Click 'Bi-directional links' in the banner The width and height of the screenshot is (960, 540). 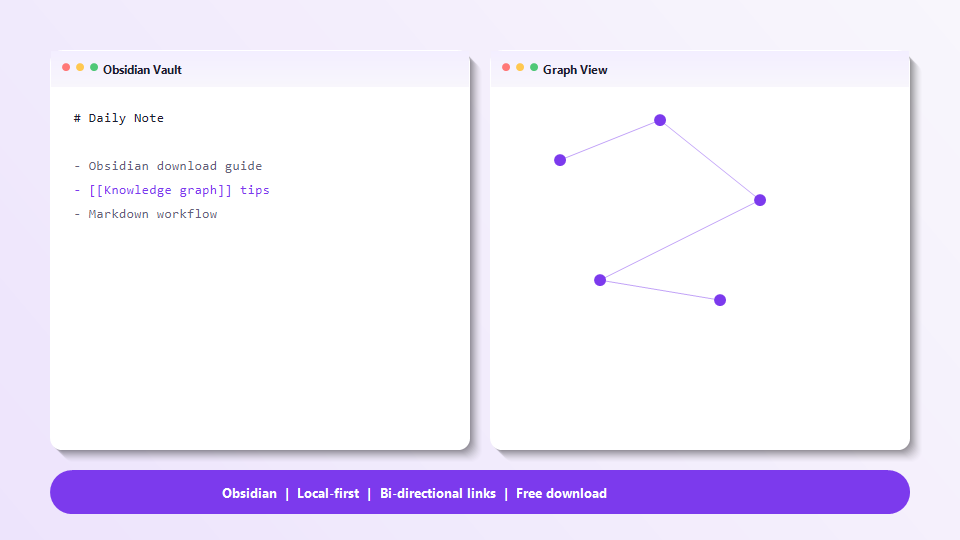[x=438, y=493]
